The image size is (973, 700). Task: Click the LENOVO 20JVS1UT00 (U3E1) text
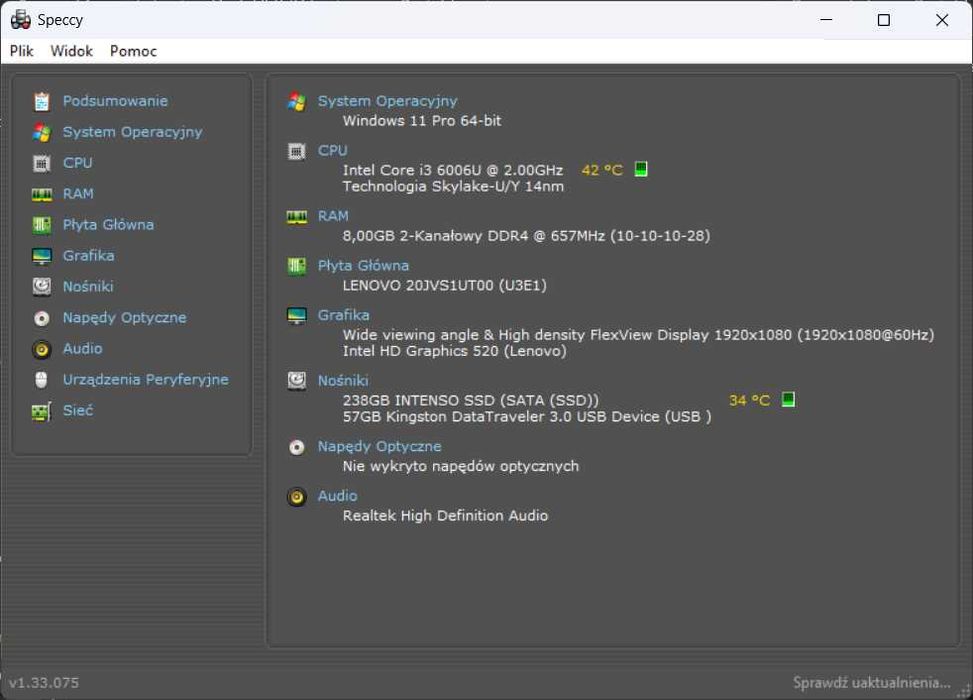[x=445, y=285]
